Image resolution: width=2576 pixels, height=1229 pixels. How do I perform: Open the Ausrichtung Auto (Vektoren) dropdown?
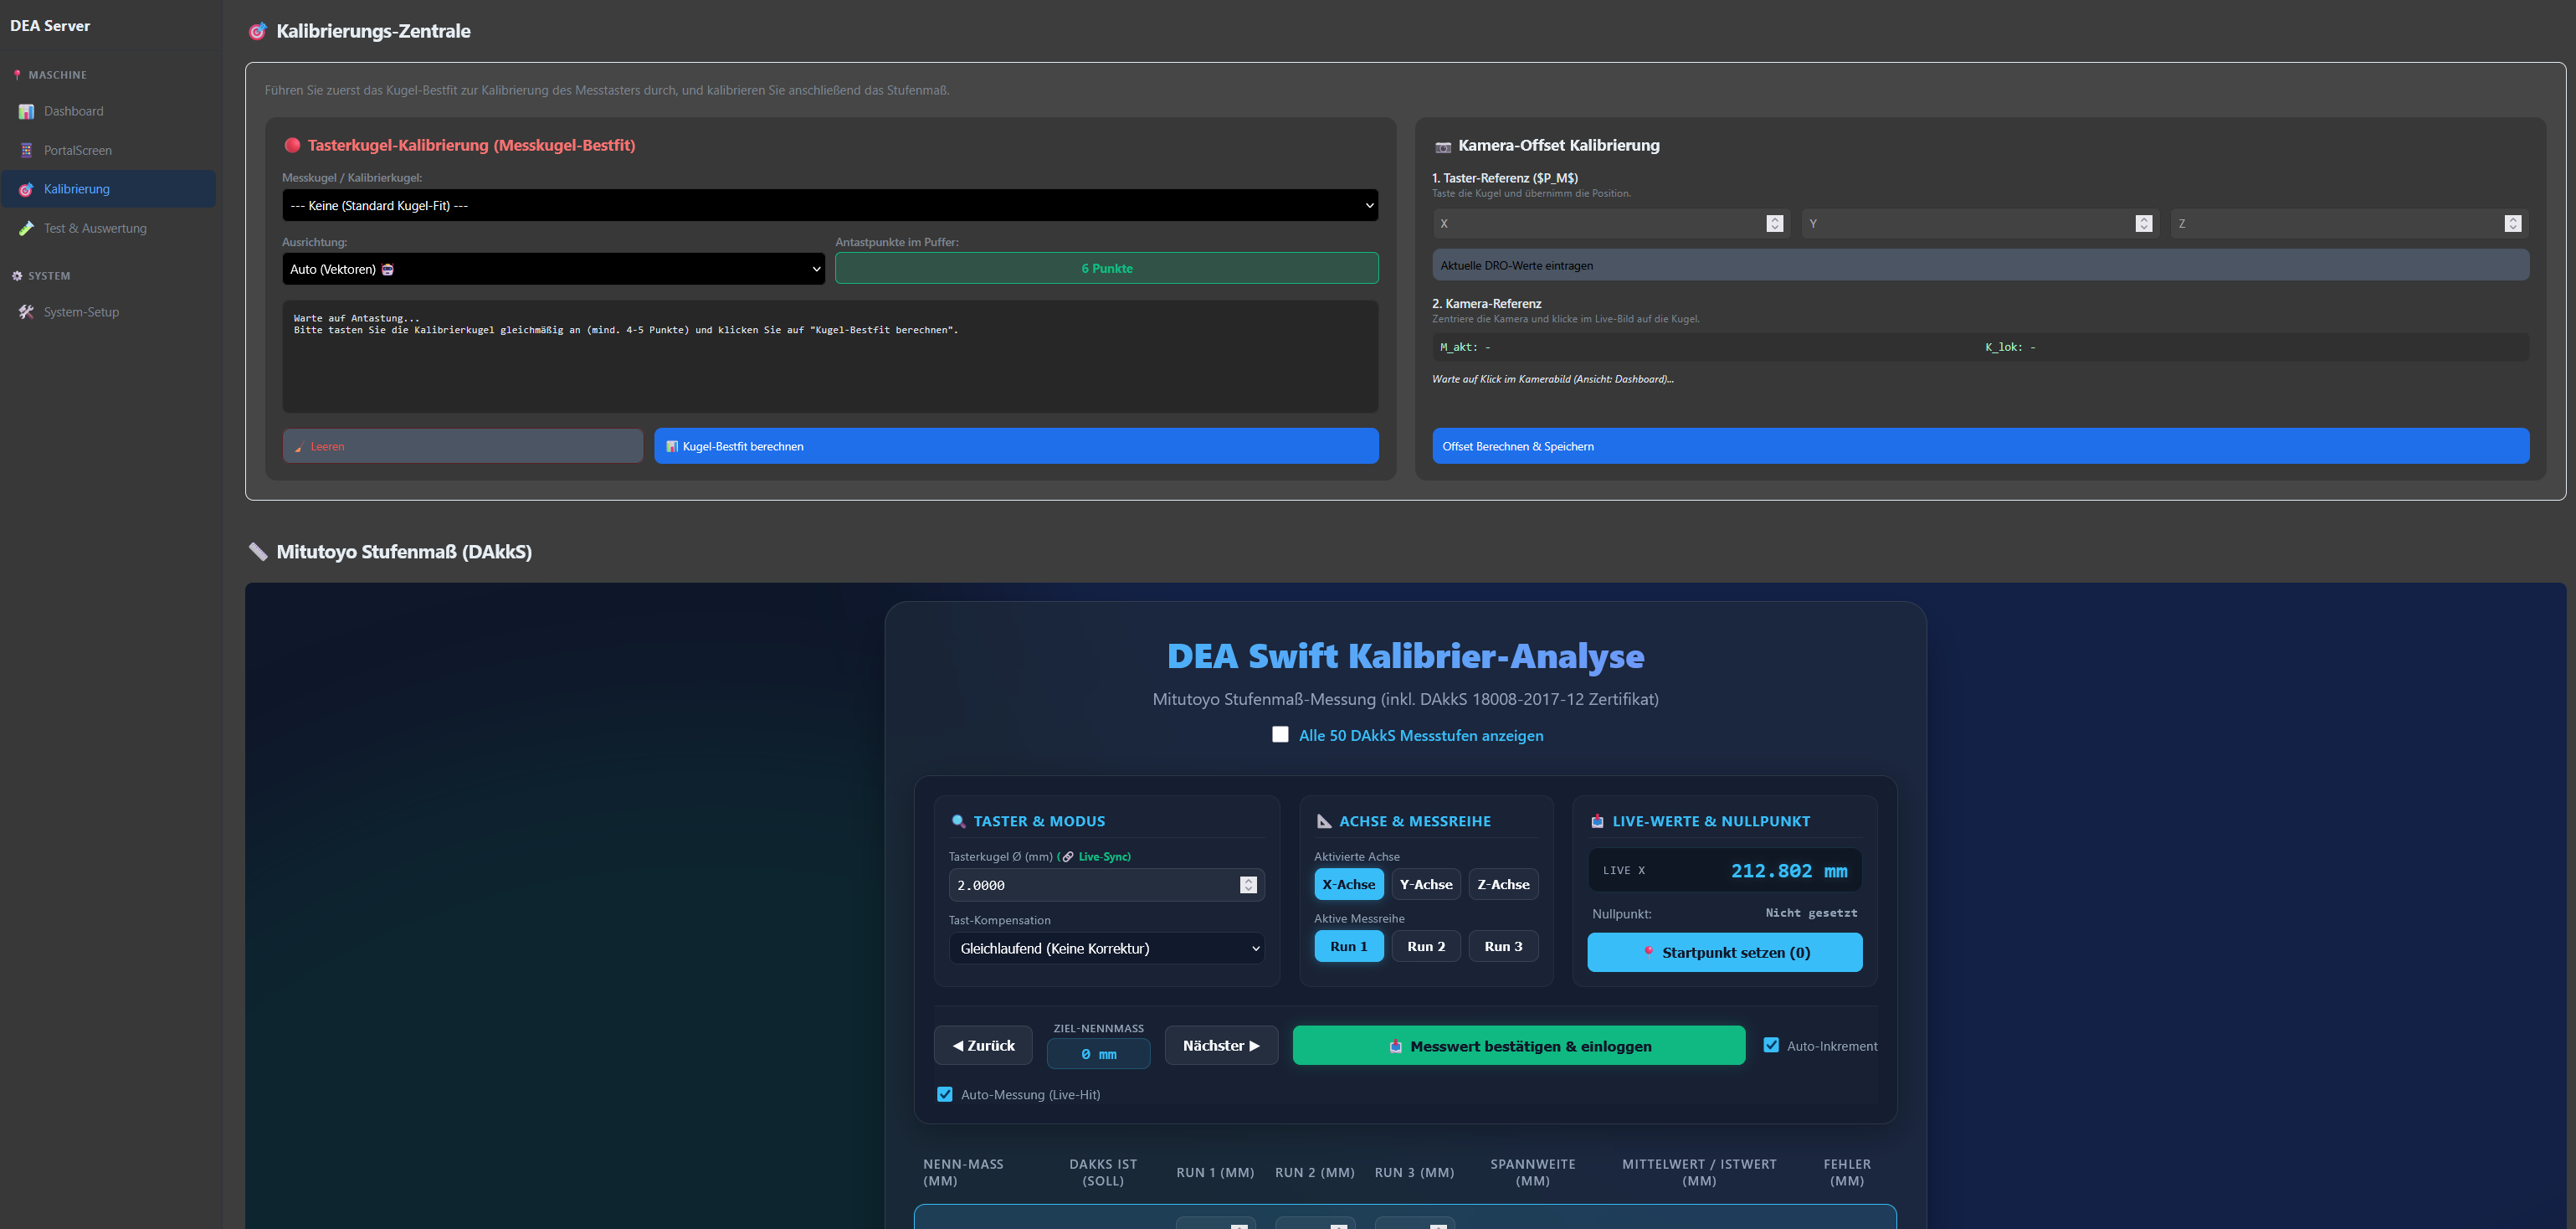pyautogui.click(x=553, y=269)
